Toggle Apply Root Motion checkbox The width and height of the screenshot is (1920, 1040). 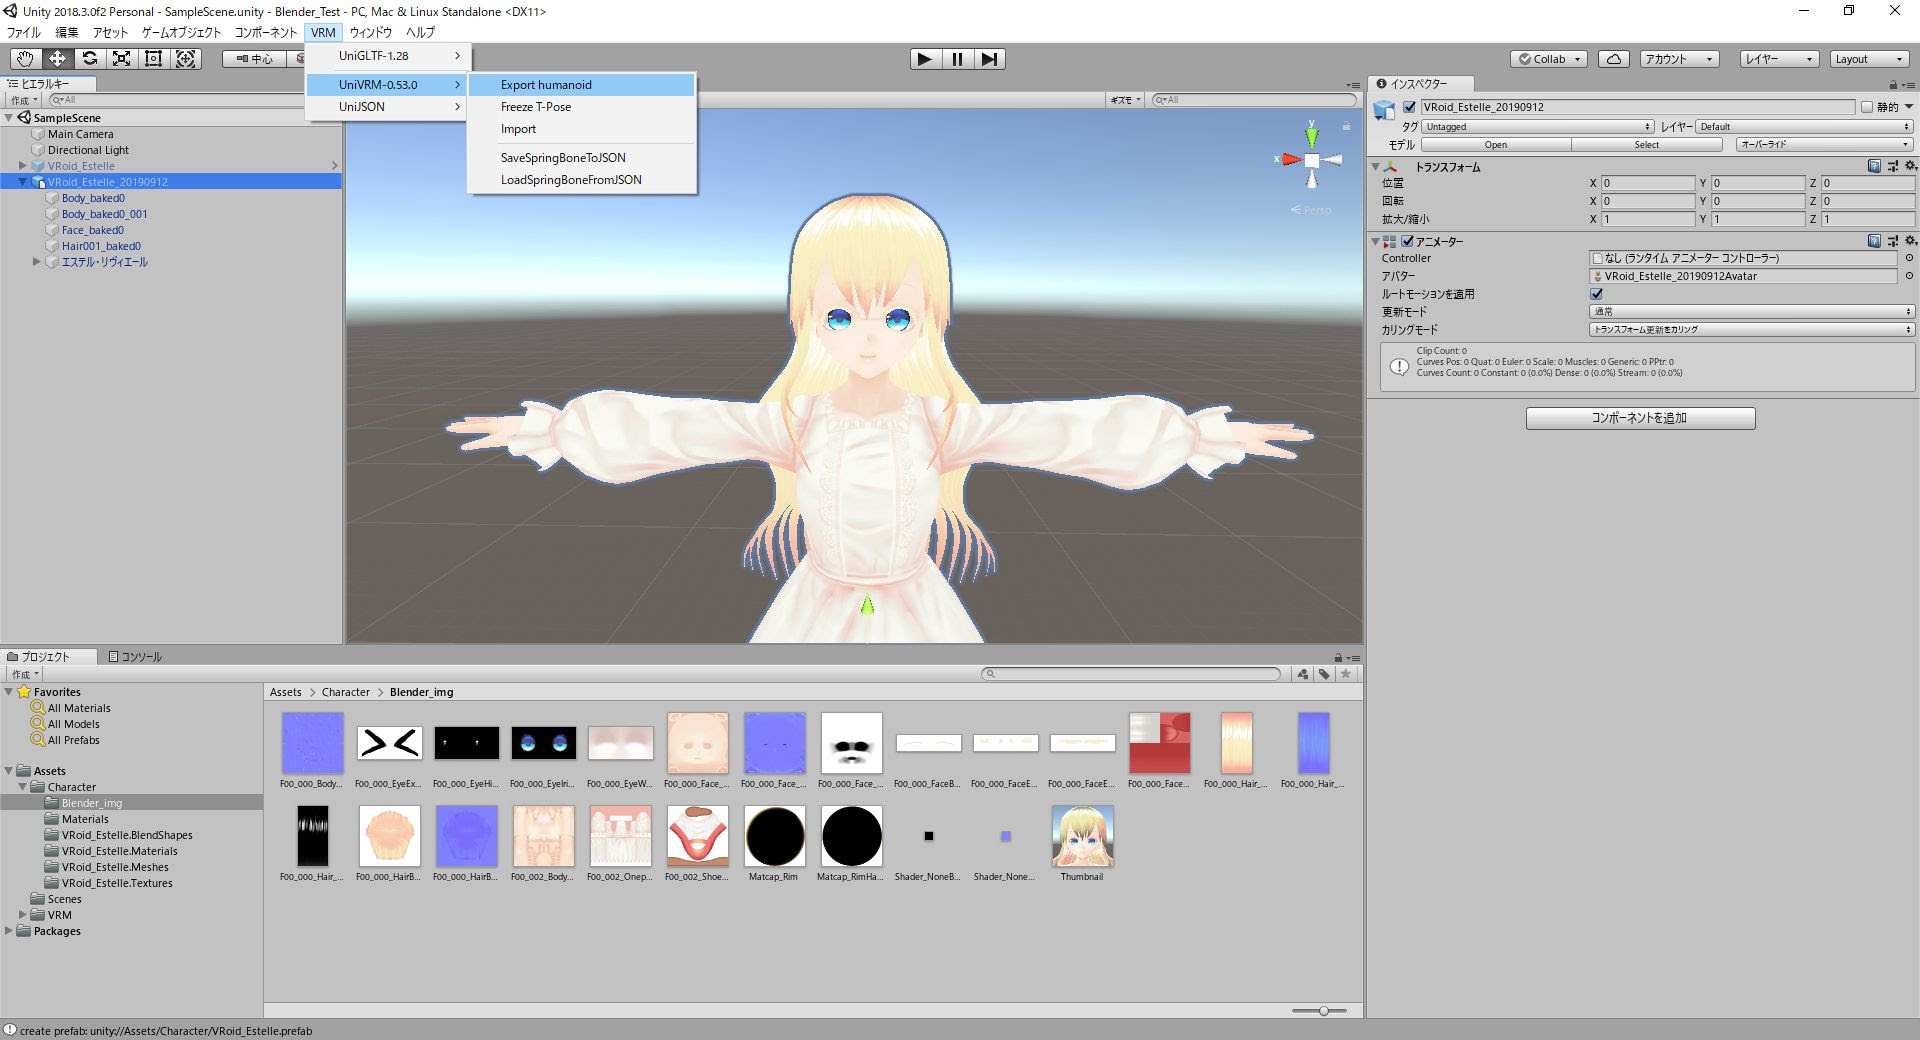click(x=1596, y=294)
